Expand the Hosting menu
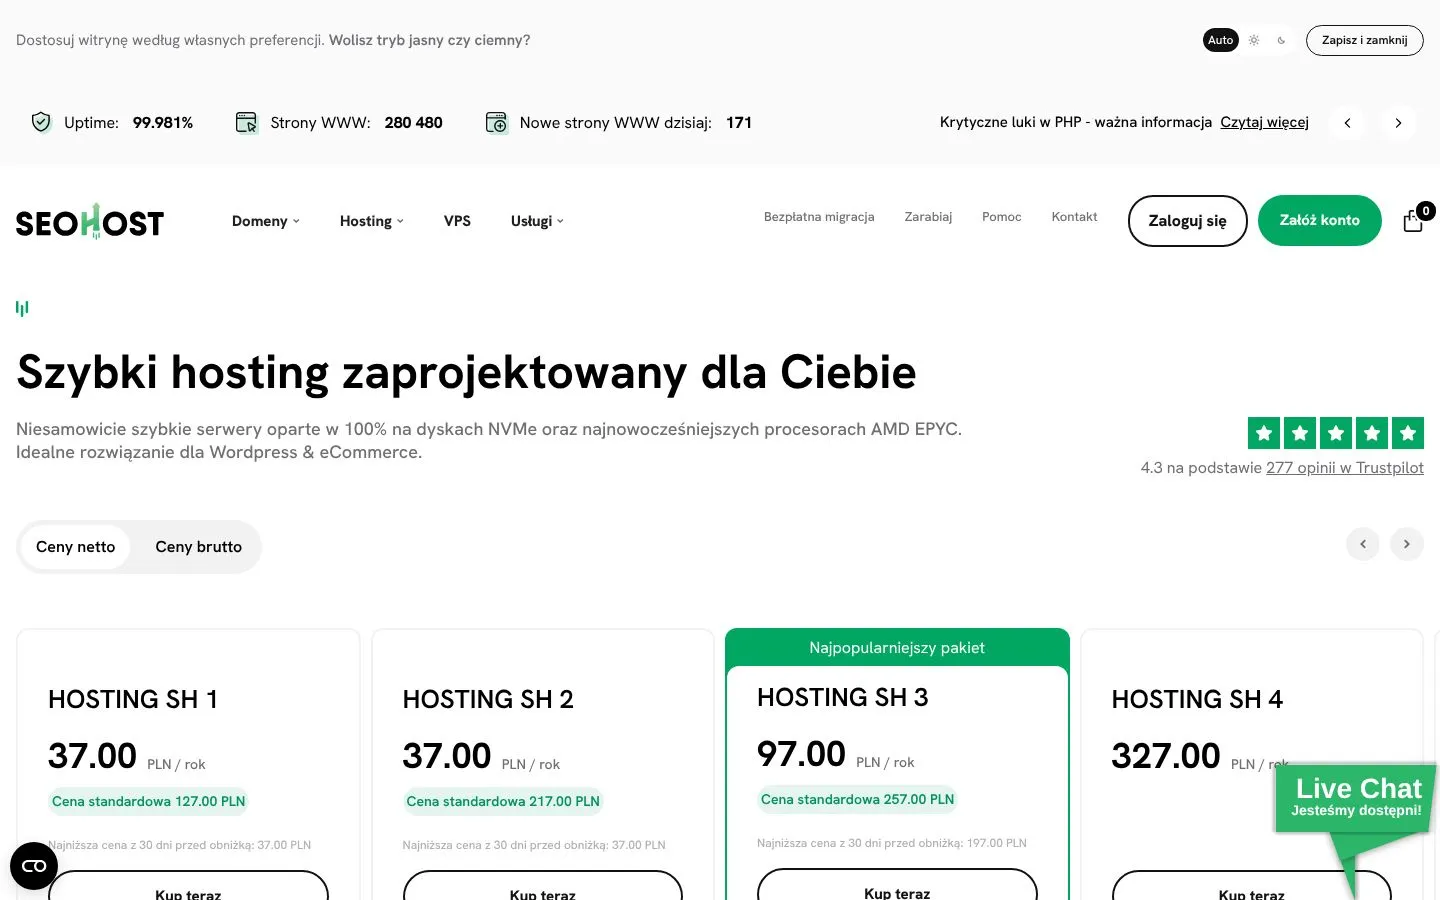The width and height of the screenshot is (1440, 900). coord(371,221)
